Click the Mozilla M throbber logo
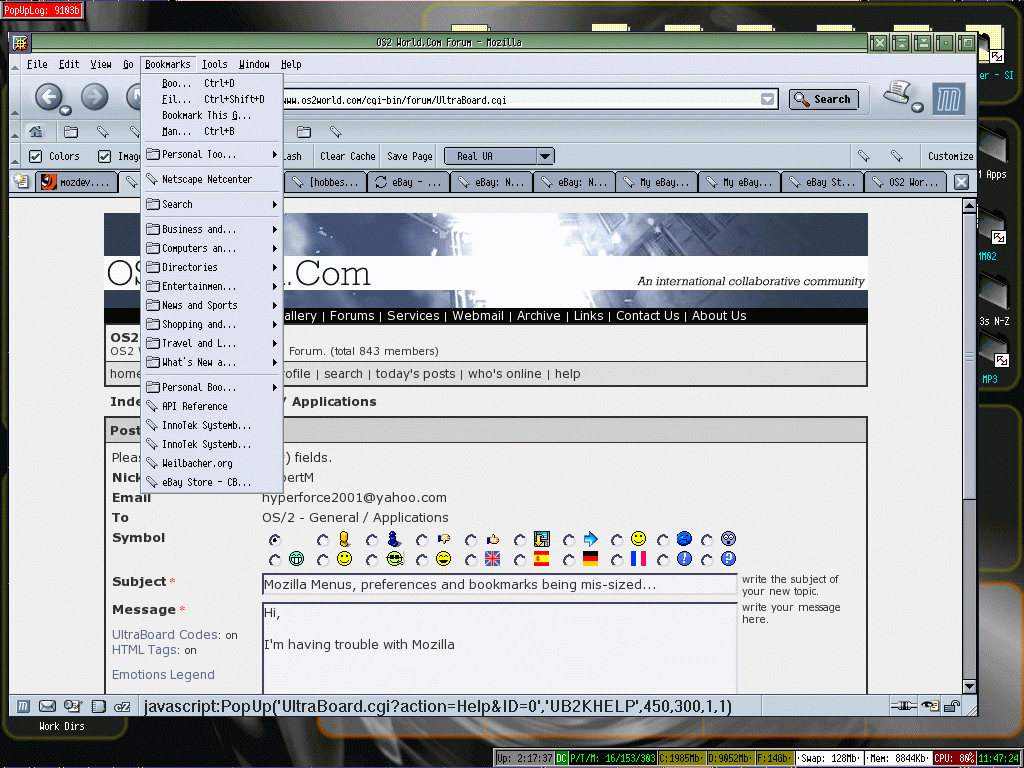The width and height of the screenshot is (1024, 768). point(949,99)
